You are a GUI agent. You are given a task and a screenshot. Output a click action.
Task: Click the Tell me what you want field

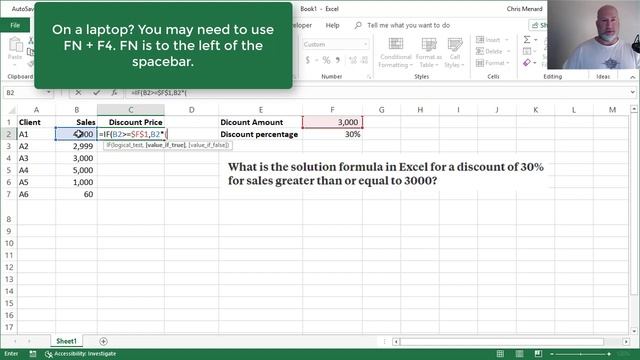tap(408, 25)
